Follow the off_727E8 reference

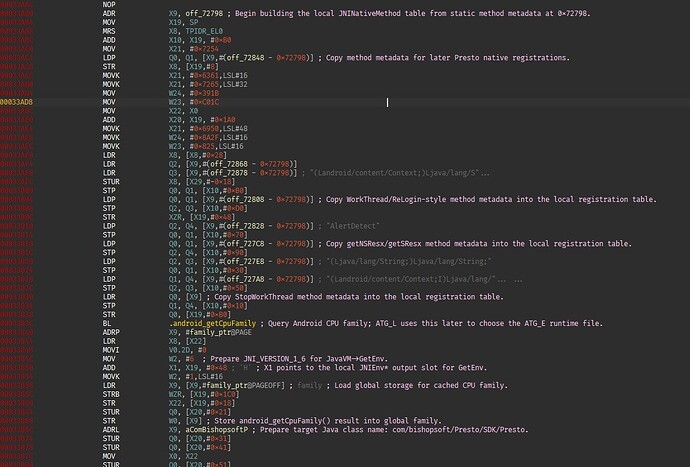pos(246,261)
